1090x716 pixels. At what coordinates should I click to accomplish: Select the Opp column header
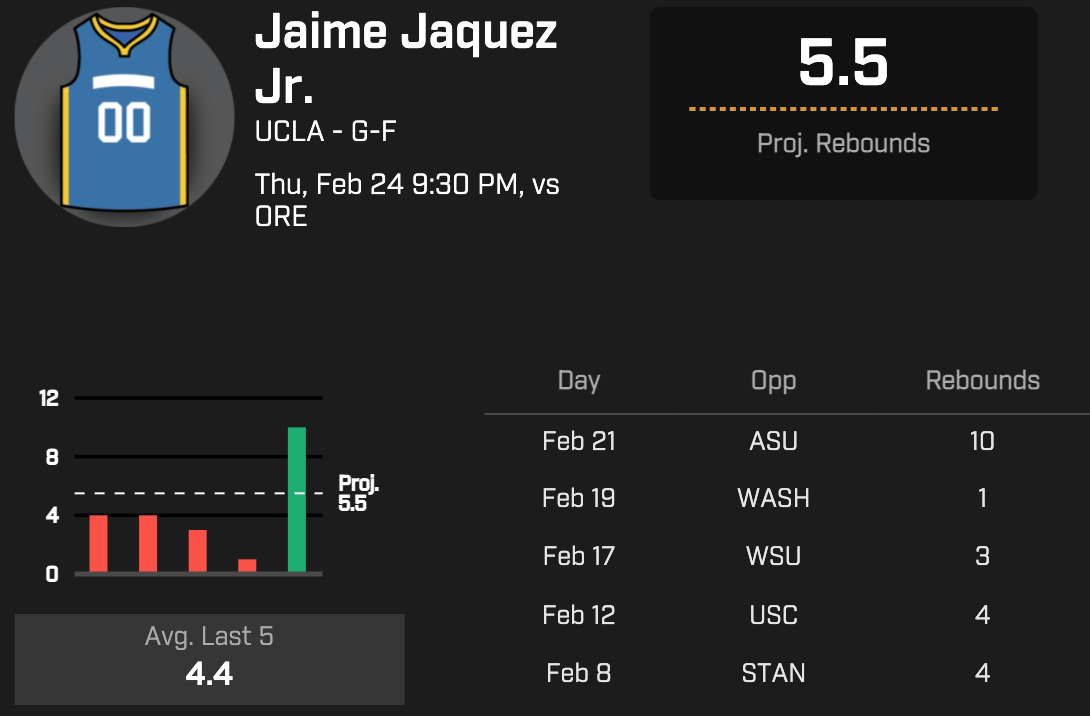773,381
